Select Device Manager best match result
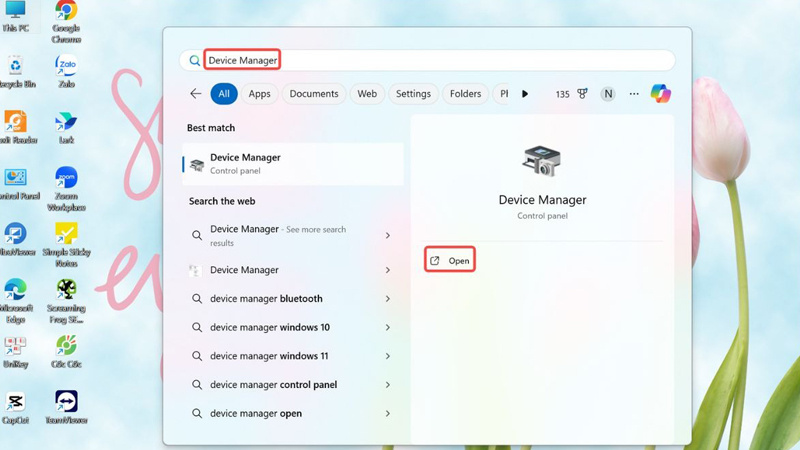This screenshot has width=800, height=450. [x=293, y=164]
